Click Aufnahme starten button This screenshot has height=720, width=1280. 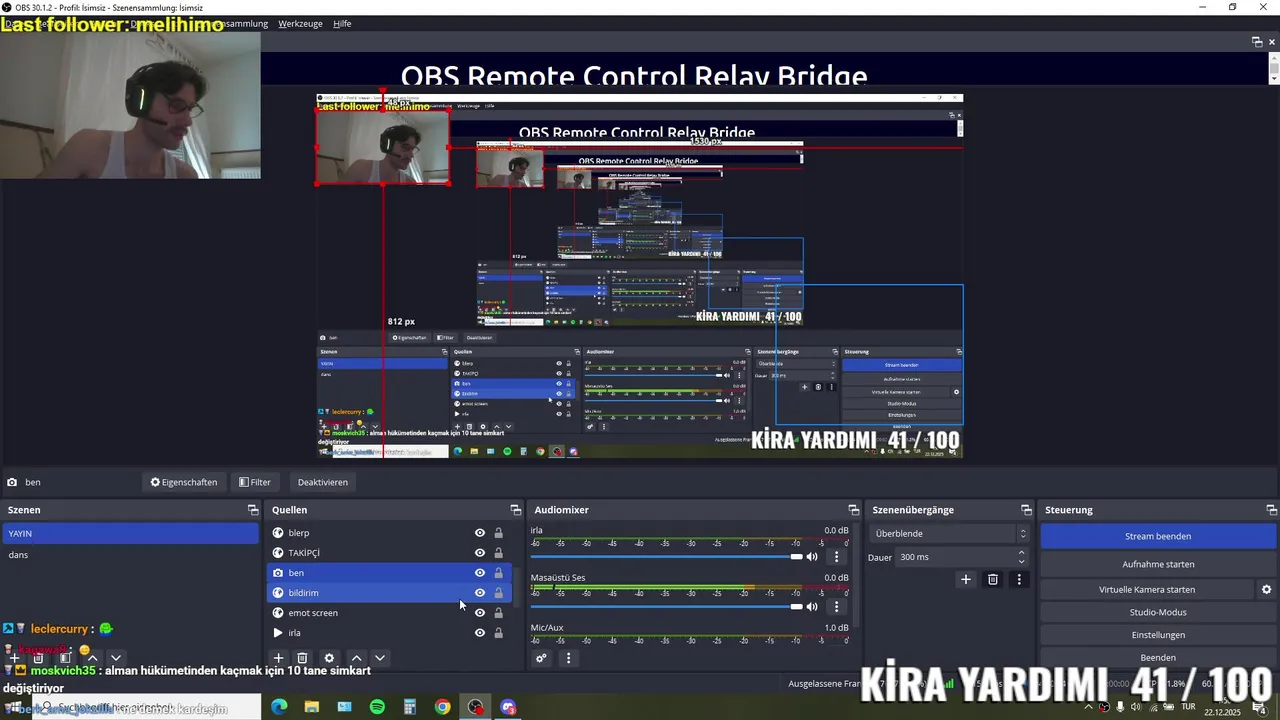pyautogui.click(x=1158, y=564)
